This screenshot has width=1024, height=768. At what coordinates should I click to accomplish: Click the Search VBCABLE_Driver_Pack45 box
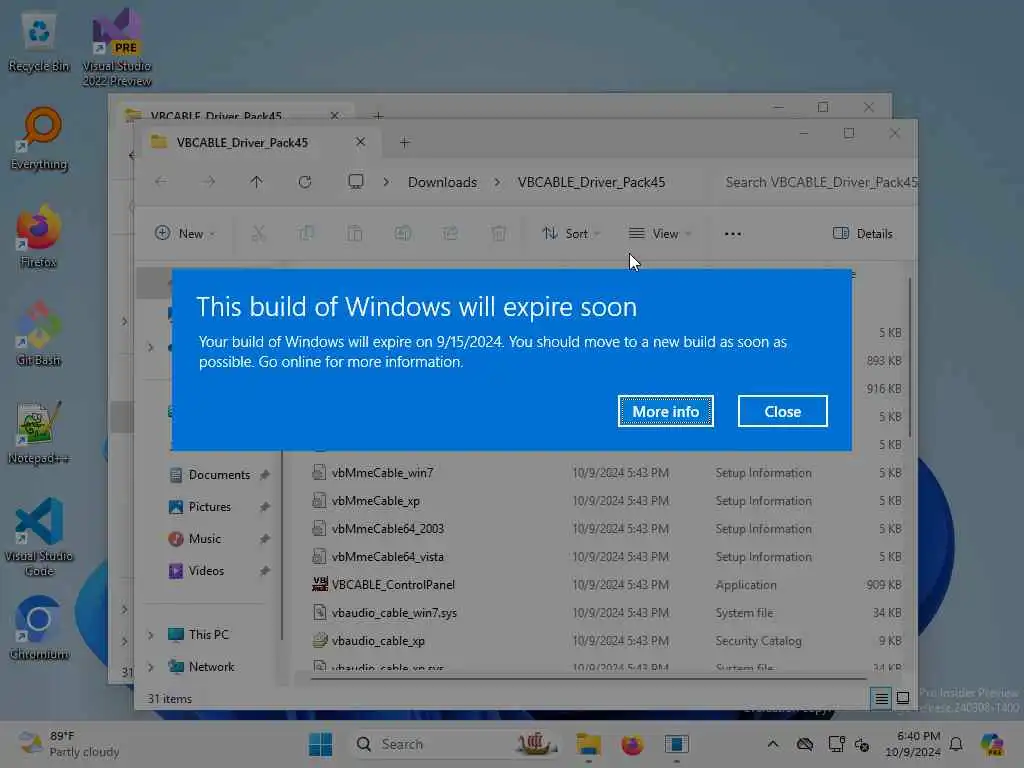(x=813, y=182)
